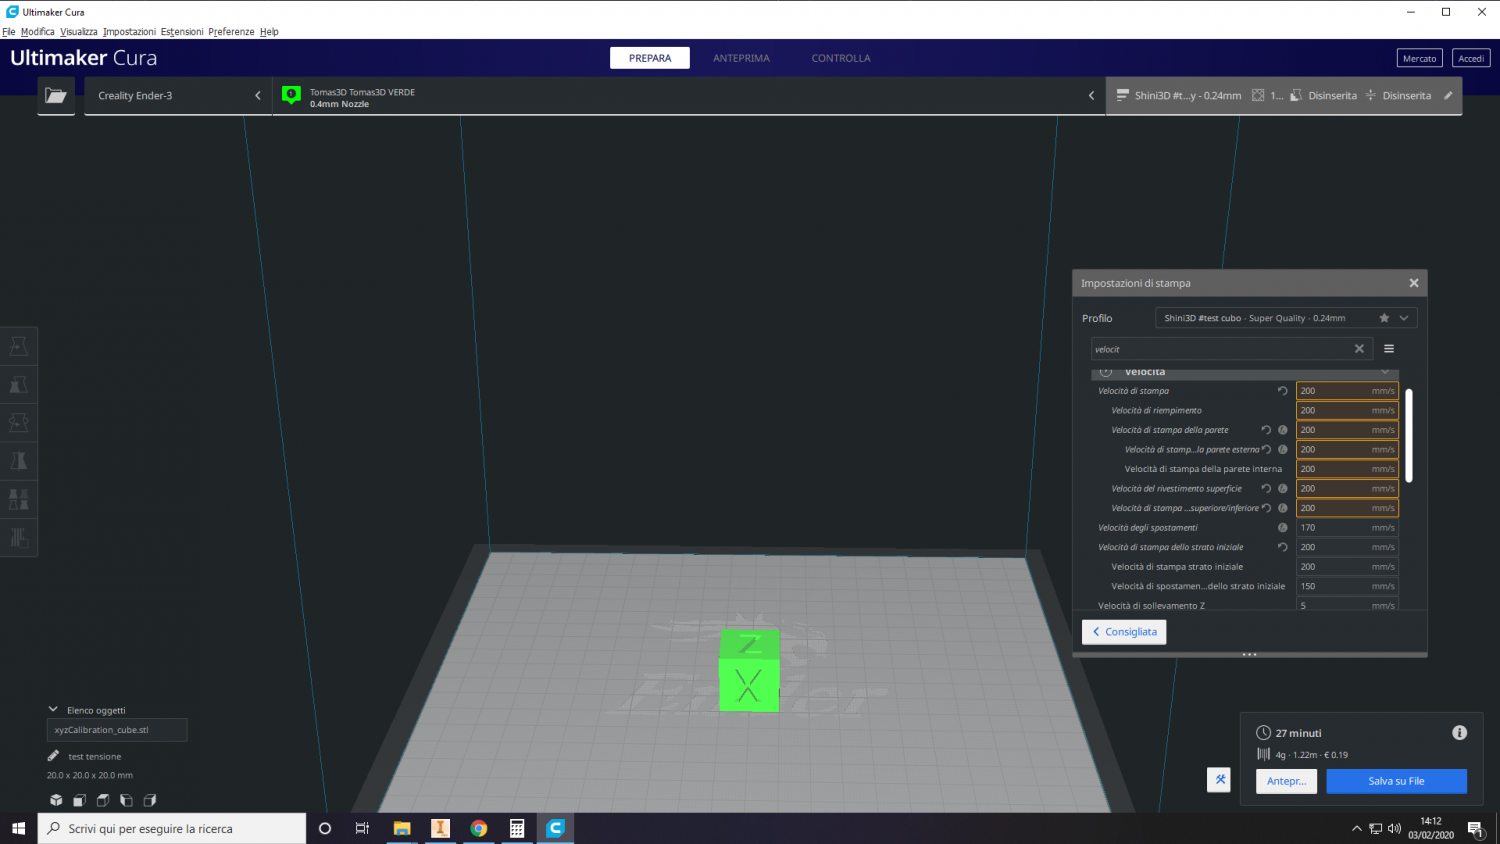Switch to 3D perspective view cube icon
This screenshot has height=844, width=1500.
pos(56,800)
